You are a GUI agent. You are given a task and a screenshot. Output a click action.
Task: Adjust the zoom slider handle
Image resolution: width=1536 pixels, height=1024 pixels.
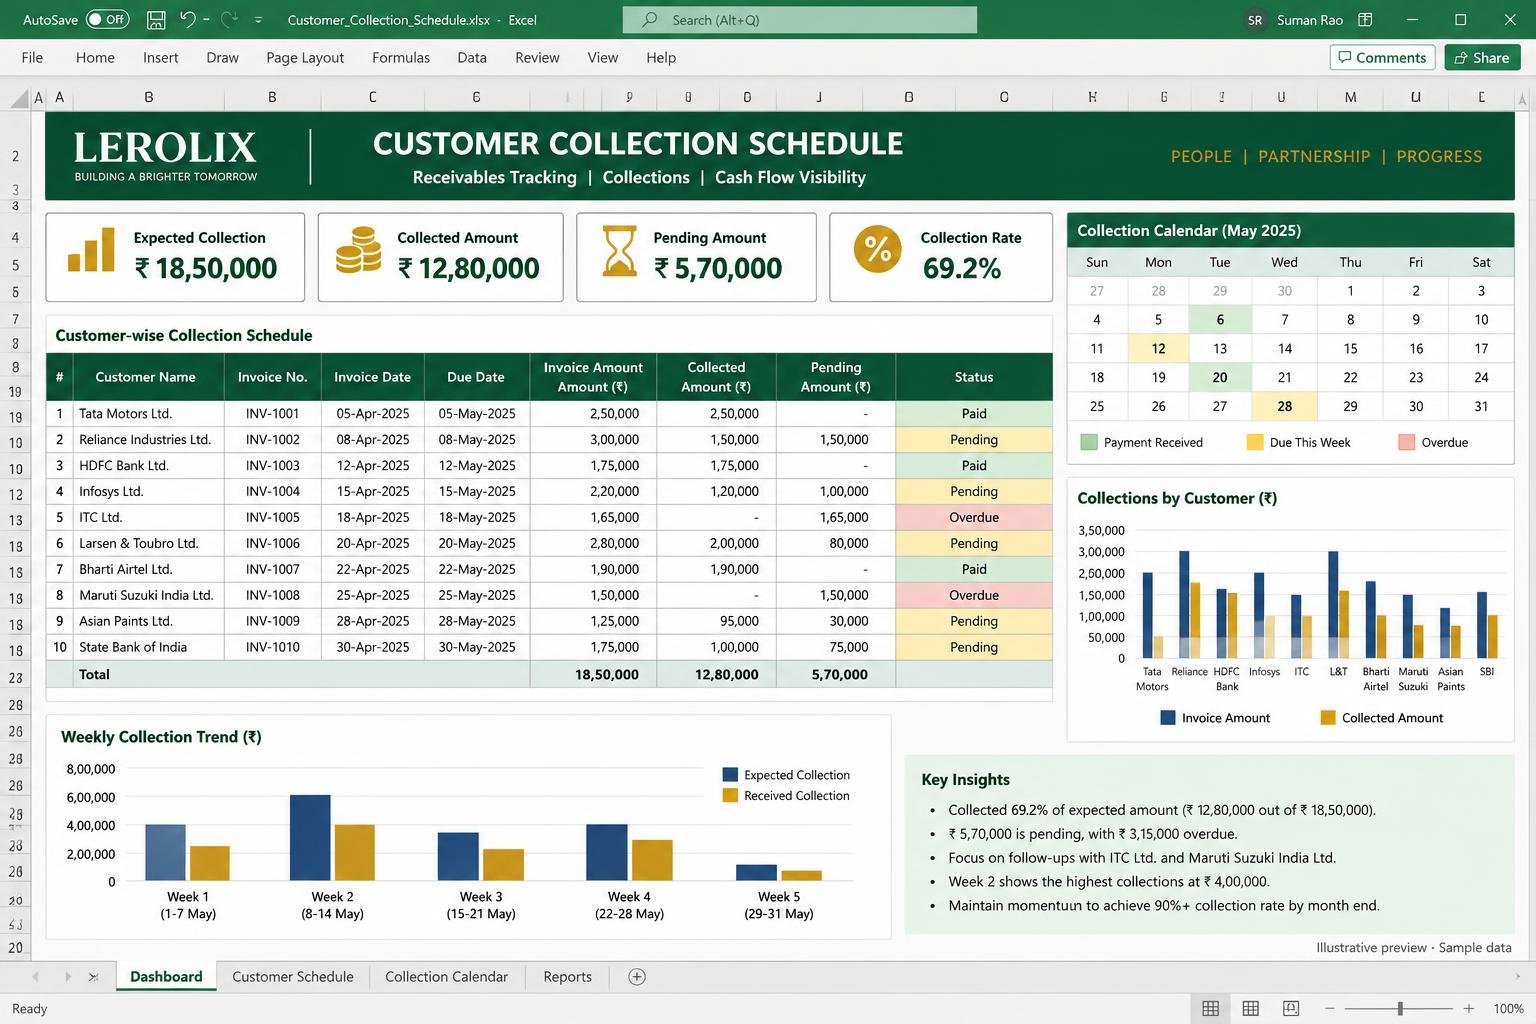pyautogui.click(x=1400, y=1009)
